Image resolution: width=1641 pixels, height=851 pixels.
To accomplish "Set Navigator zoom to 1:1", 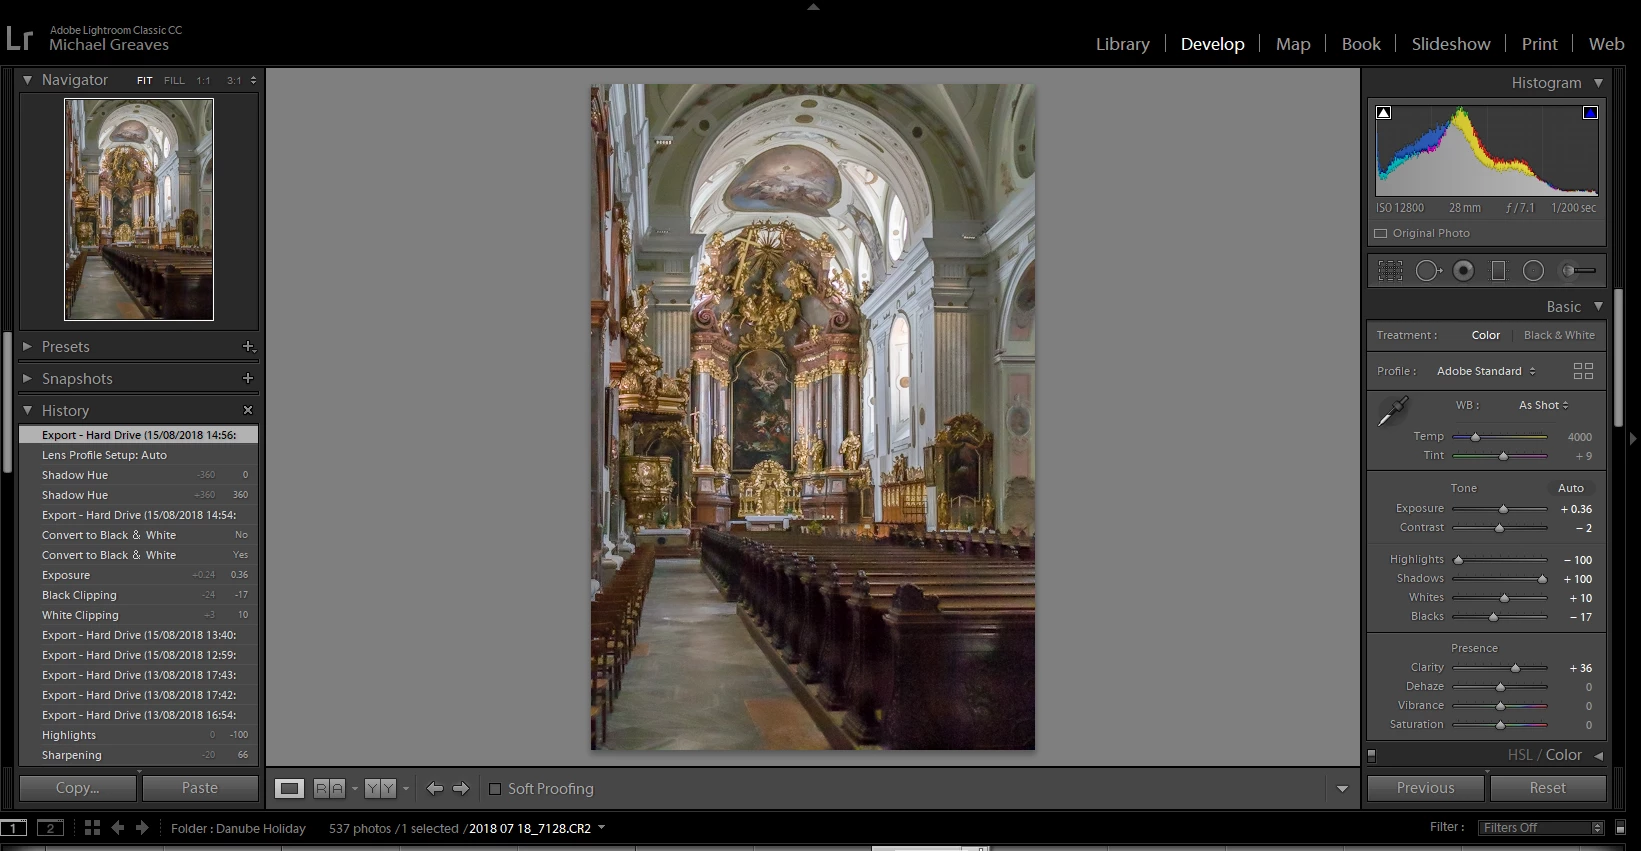I will pos(204,80).
